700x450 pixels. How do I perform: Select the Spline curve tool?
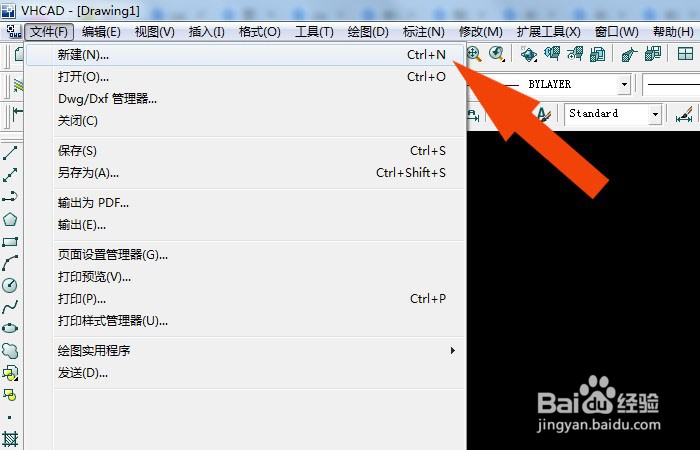[x=10, y=307]
